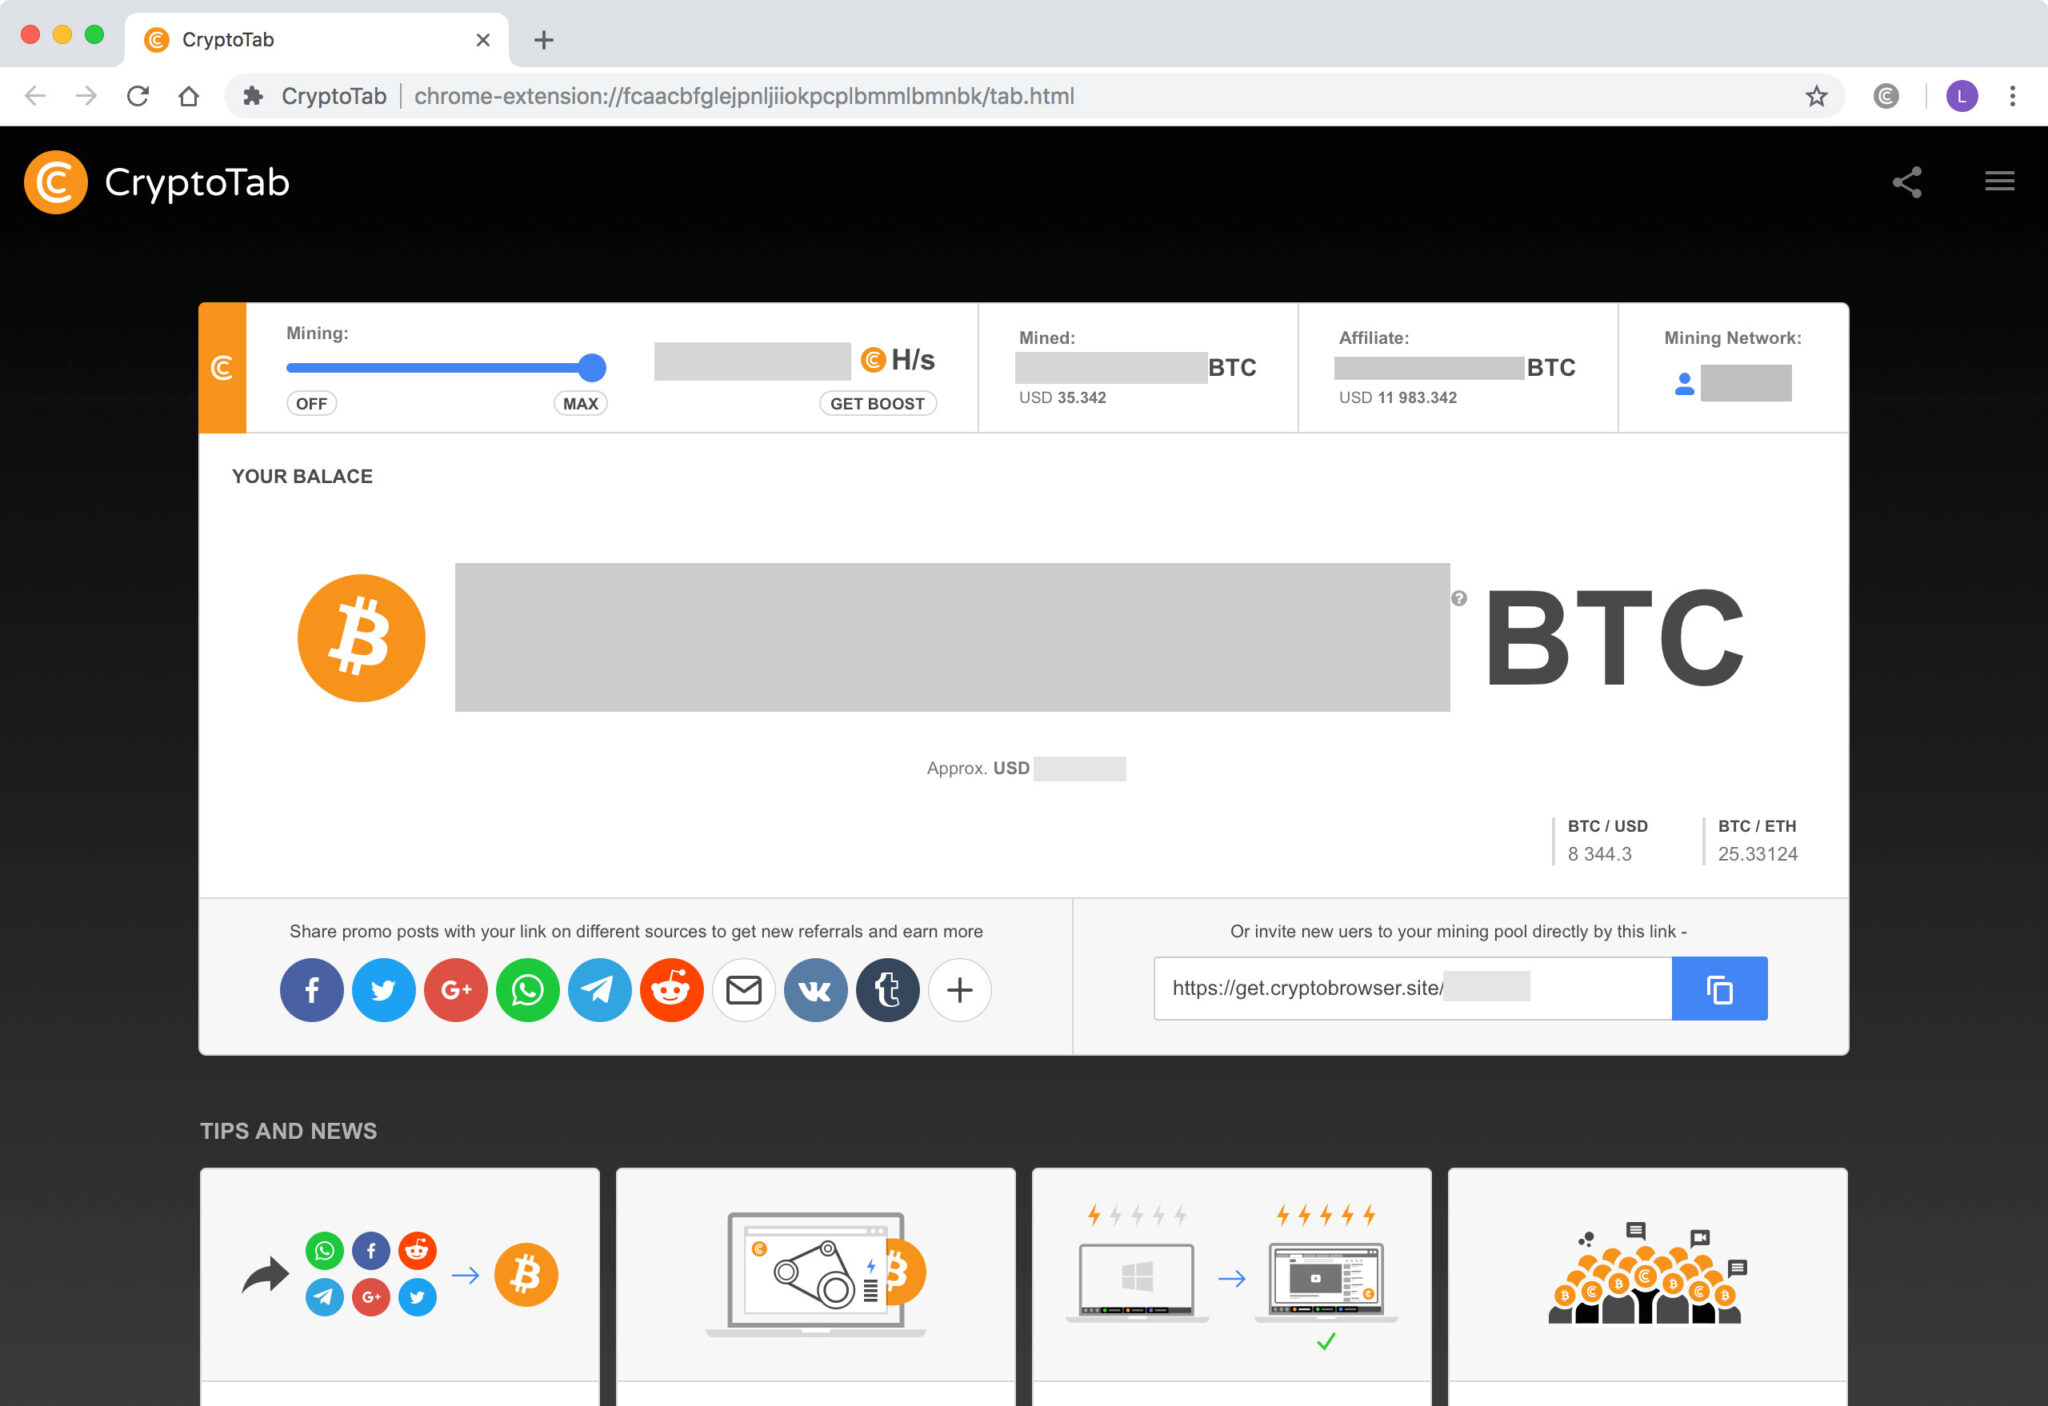Open the share panel via top-right share icon
Screen dimensions: 2048x1406
(1905, 182)
